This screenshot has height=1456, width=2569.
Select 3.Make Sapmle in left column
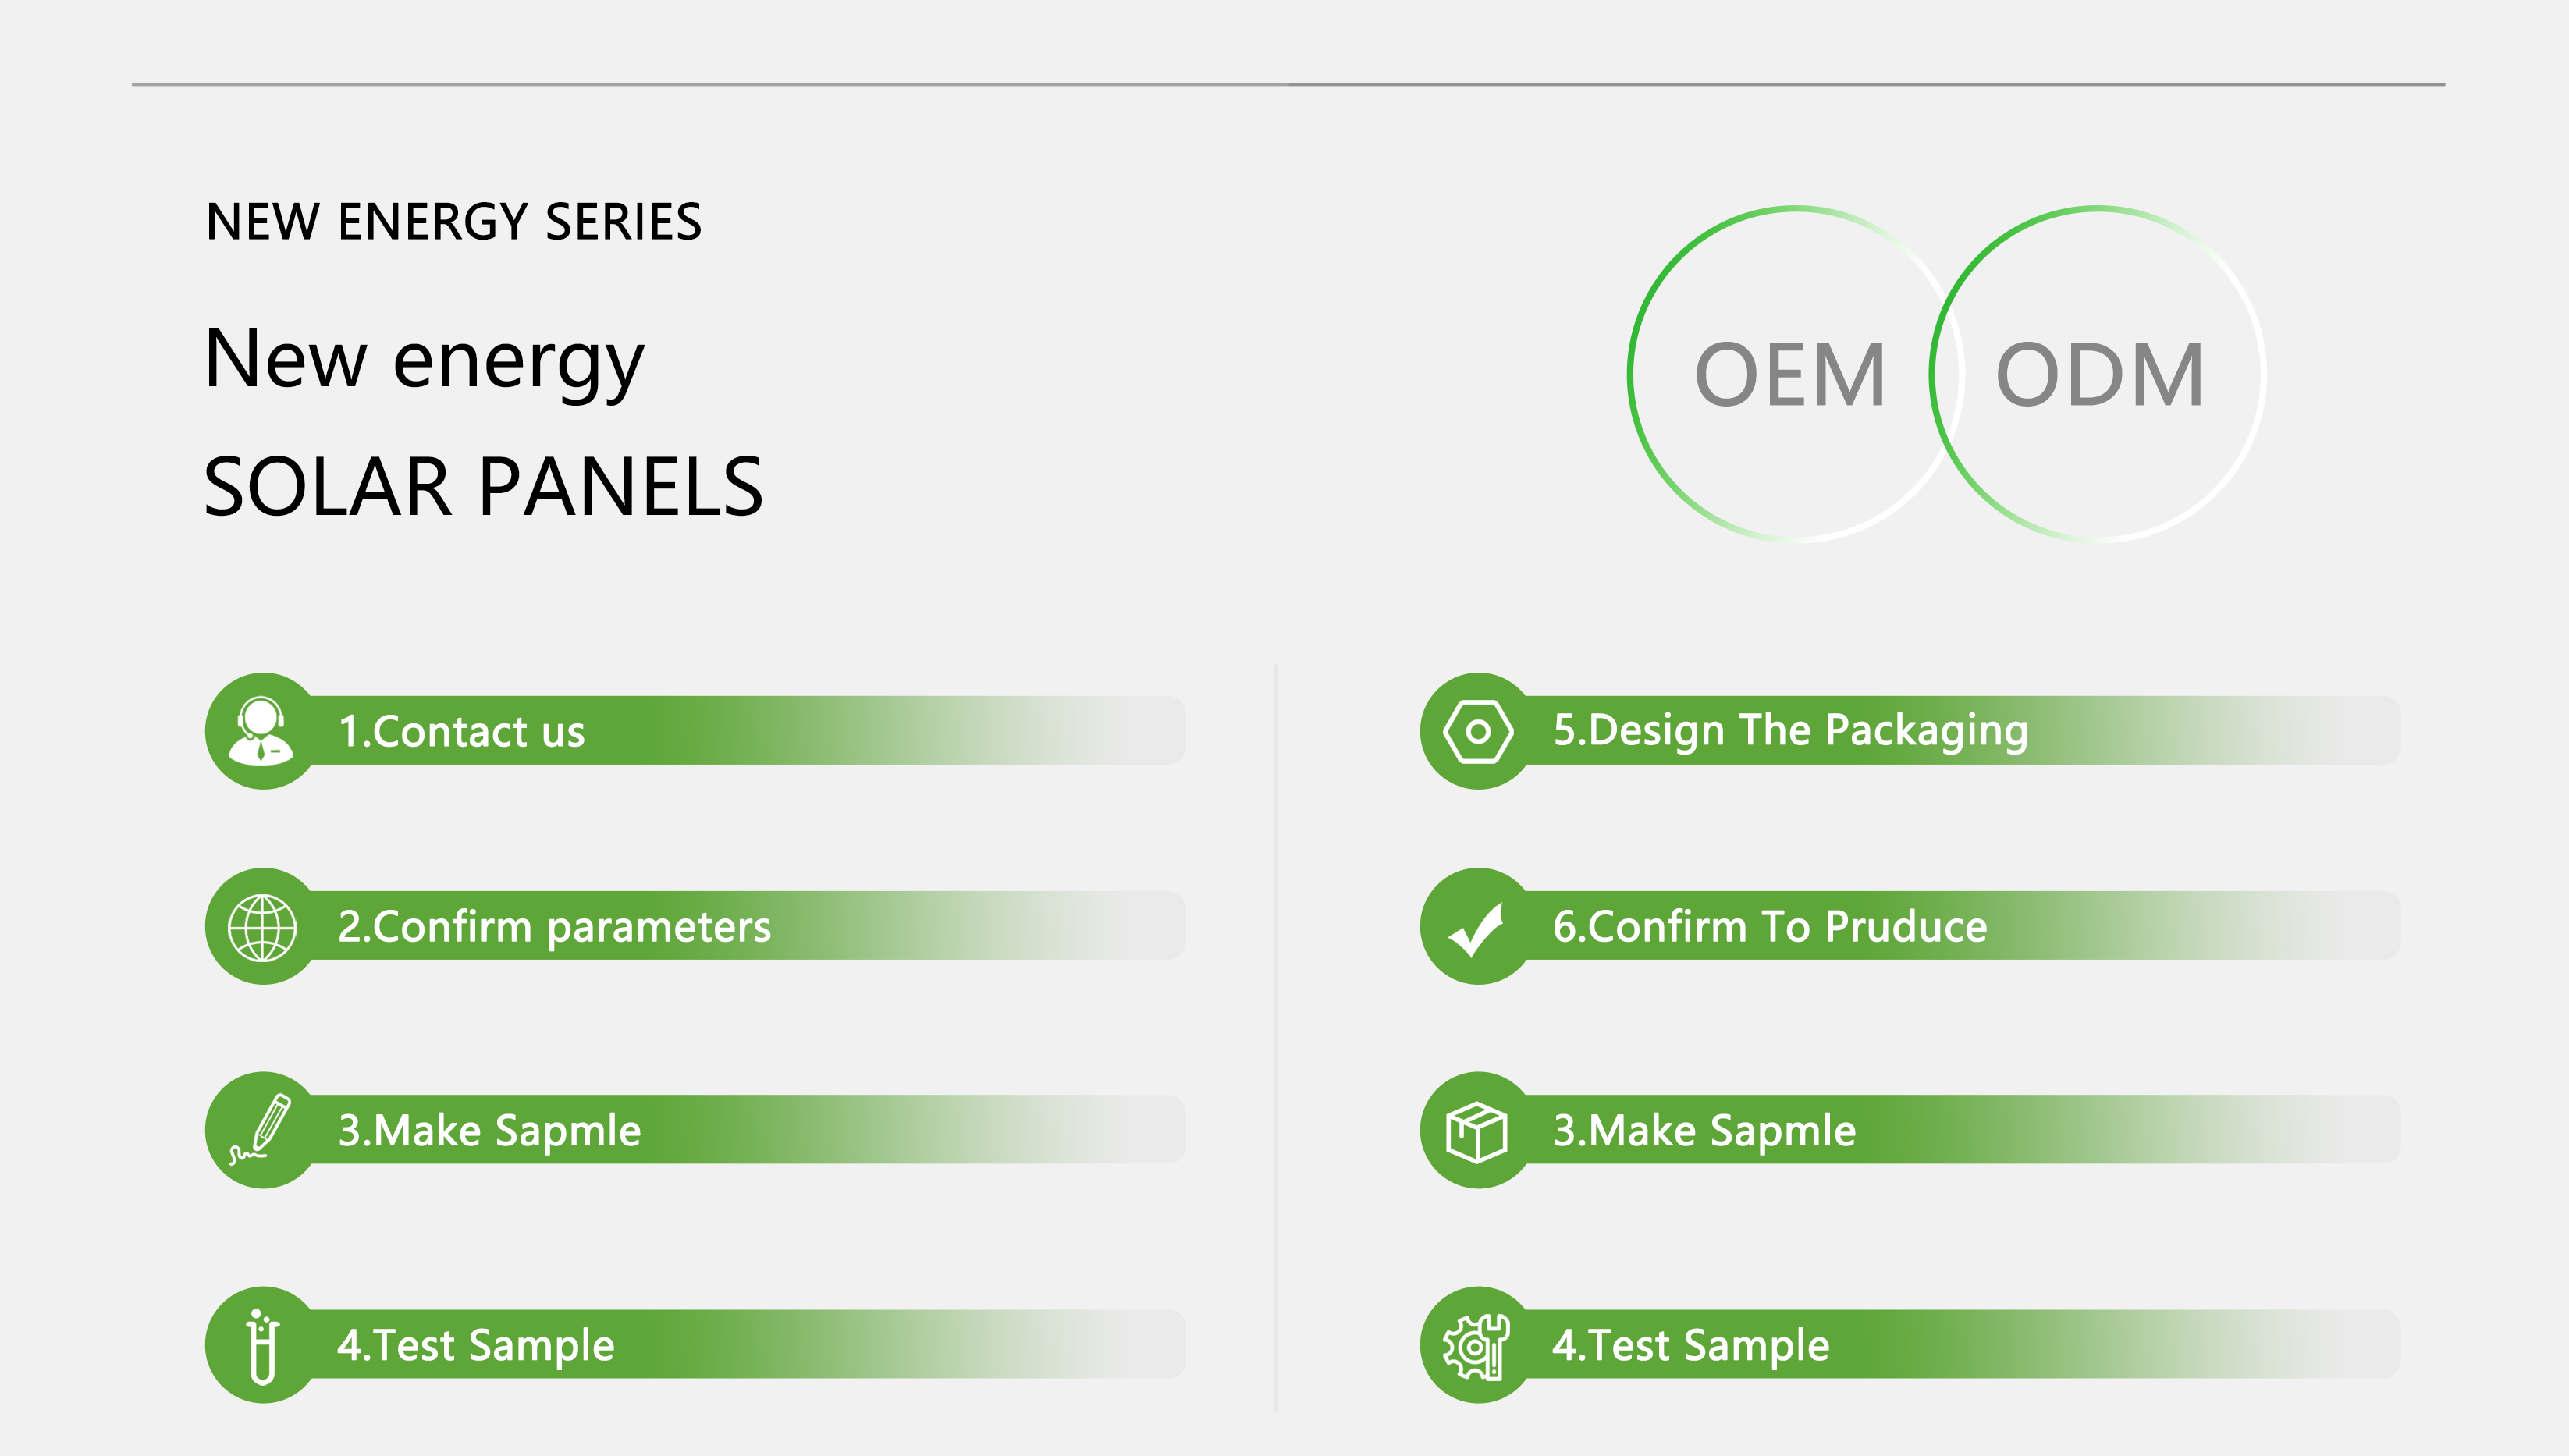click(x=490, y=1131)
